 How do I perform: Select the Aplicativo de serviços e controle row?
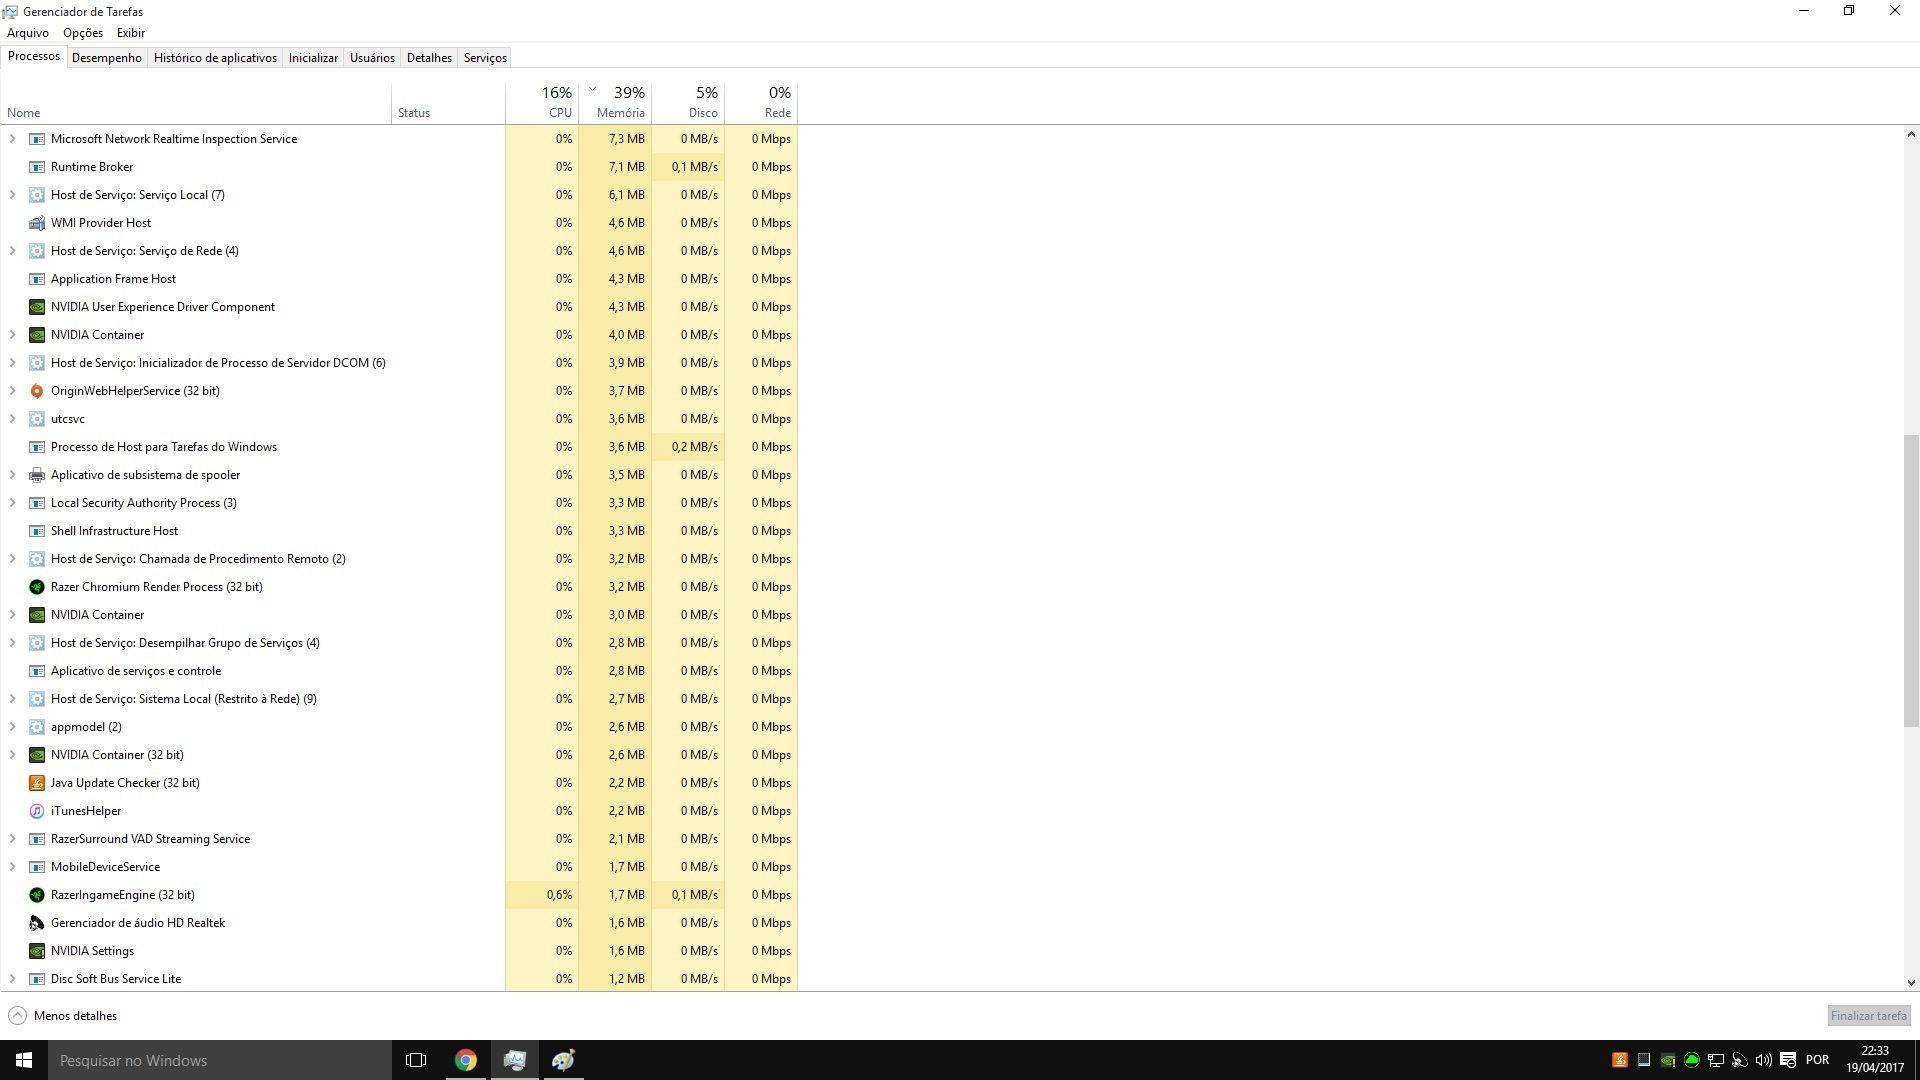click(x=400, y=671)
